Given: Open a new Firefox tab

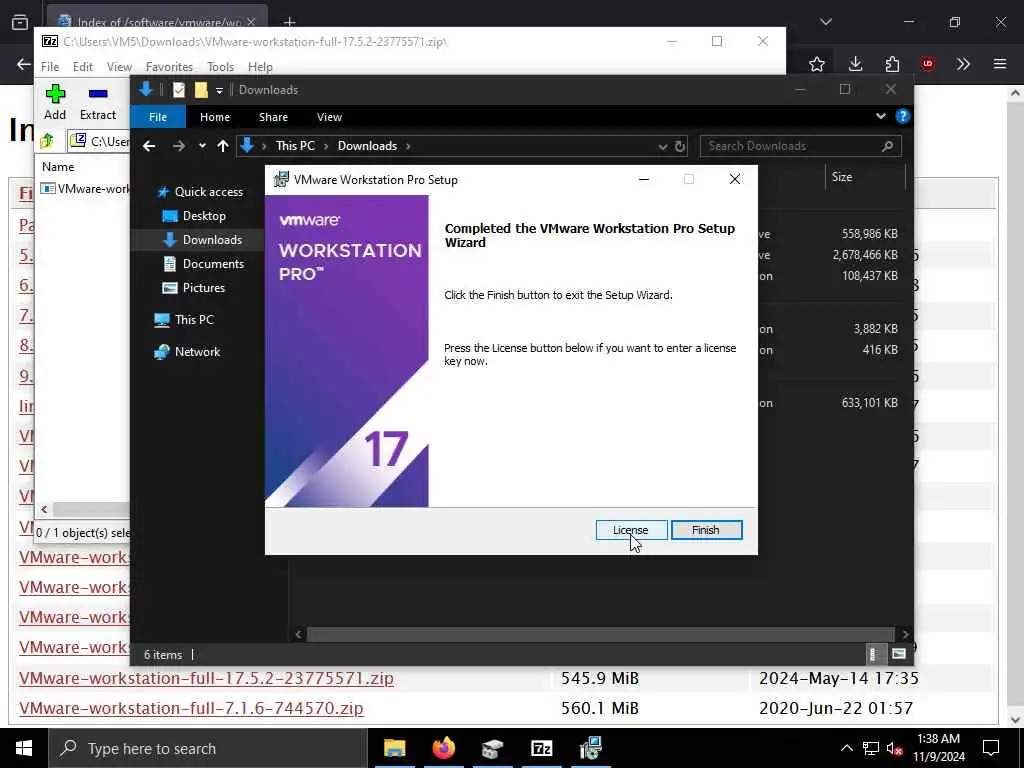Looking at the screenshot, I should click(289, 22).
